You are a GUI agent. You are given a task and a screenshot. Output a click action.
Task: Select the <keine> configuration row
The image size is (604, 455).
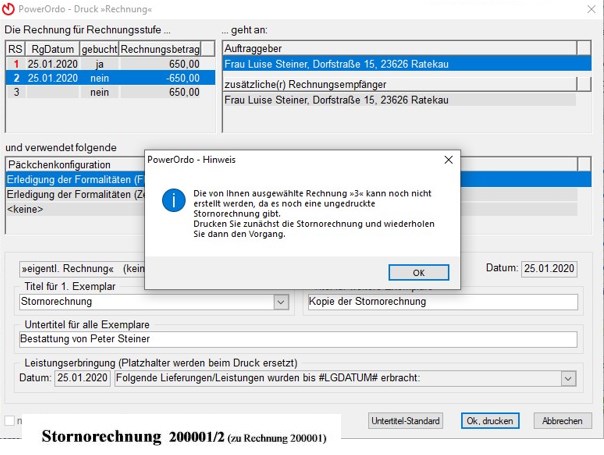point(75,209)
